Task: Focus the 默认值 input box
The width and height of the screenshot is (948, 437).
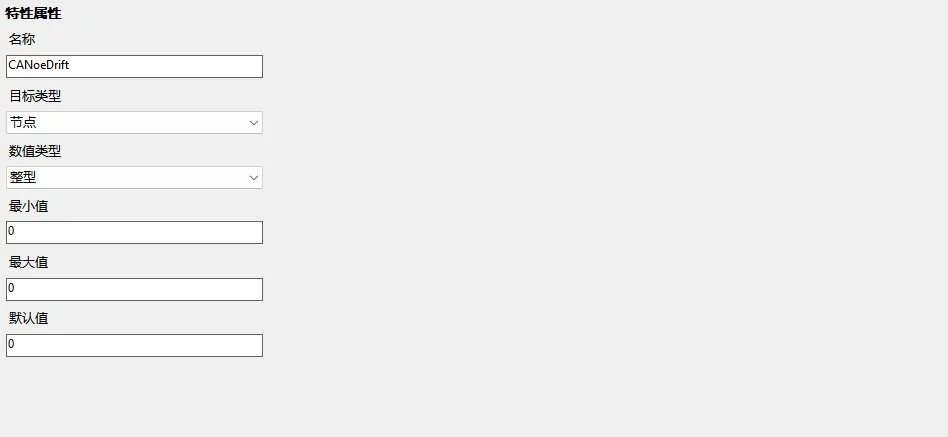Action: 134,345
